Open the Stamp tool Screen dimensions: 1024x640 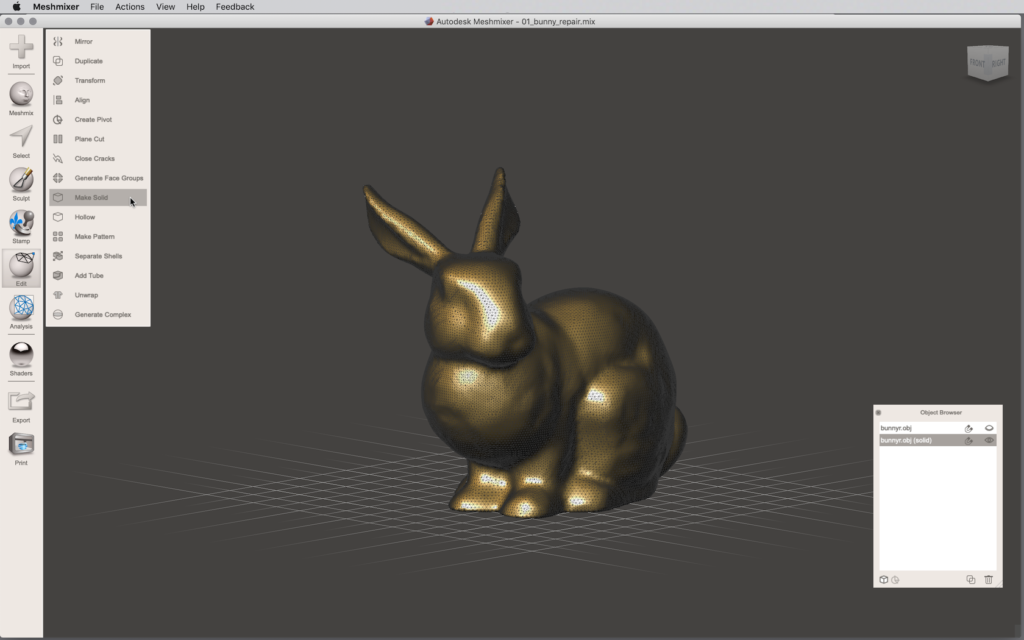(x=21, y=224)
